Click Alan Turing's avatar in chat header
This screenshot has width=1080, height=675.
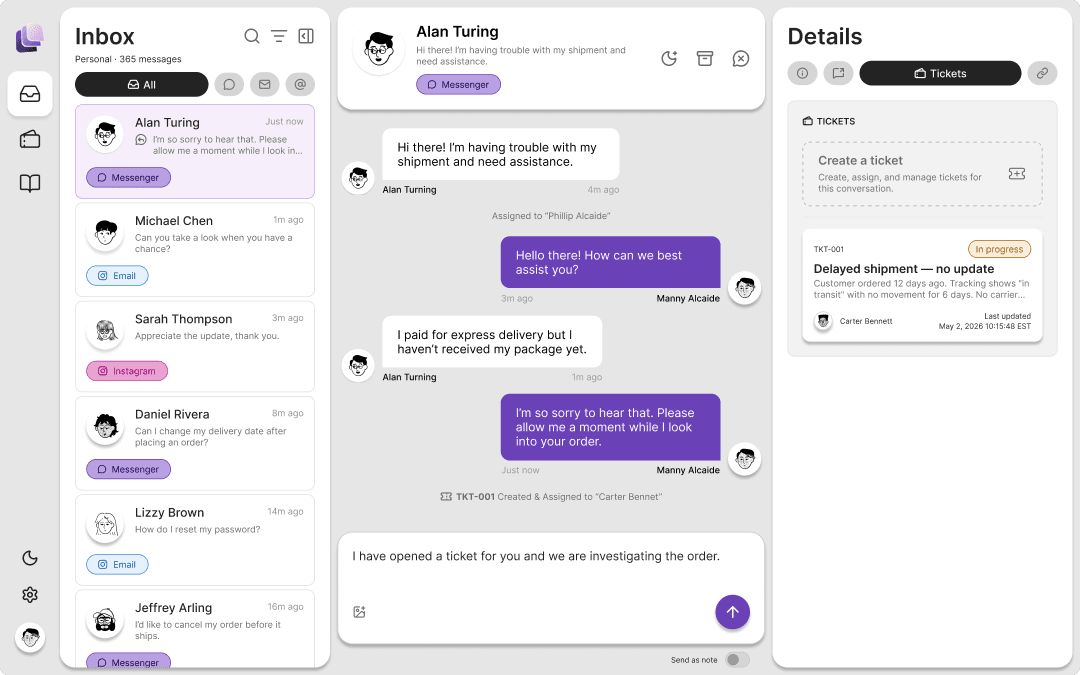pos(378,50)
